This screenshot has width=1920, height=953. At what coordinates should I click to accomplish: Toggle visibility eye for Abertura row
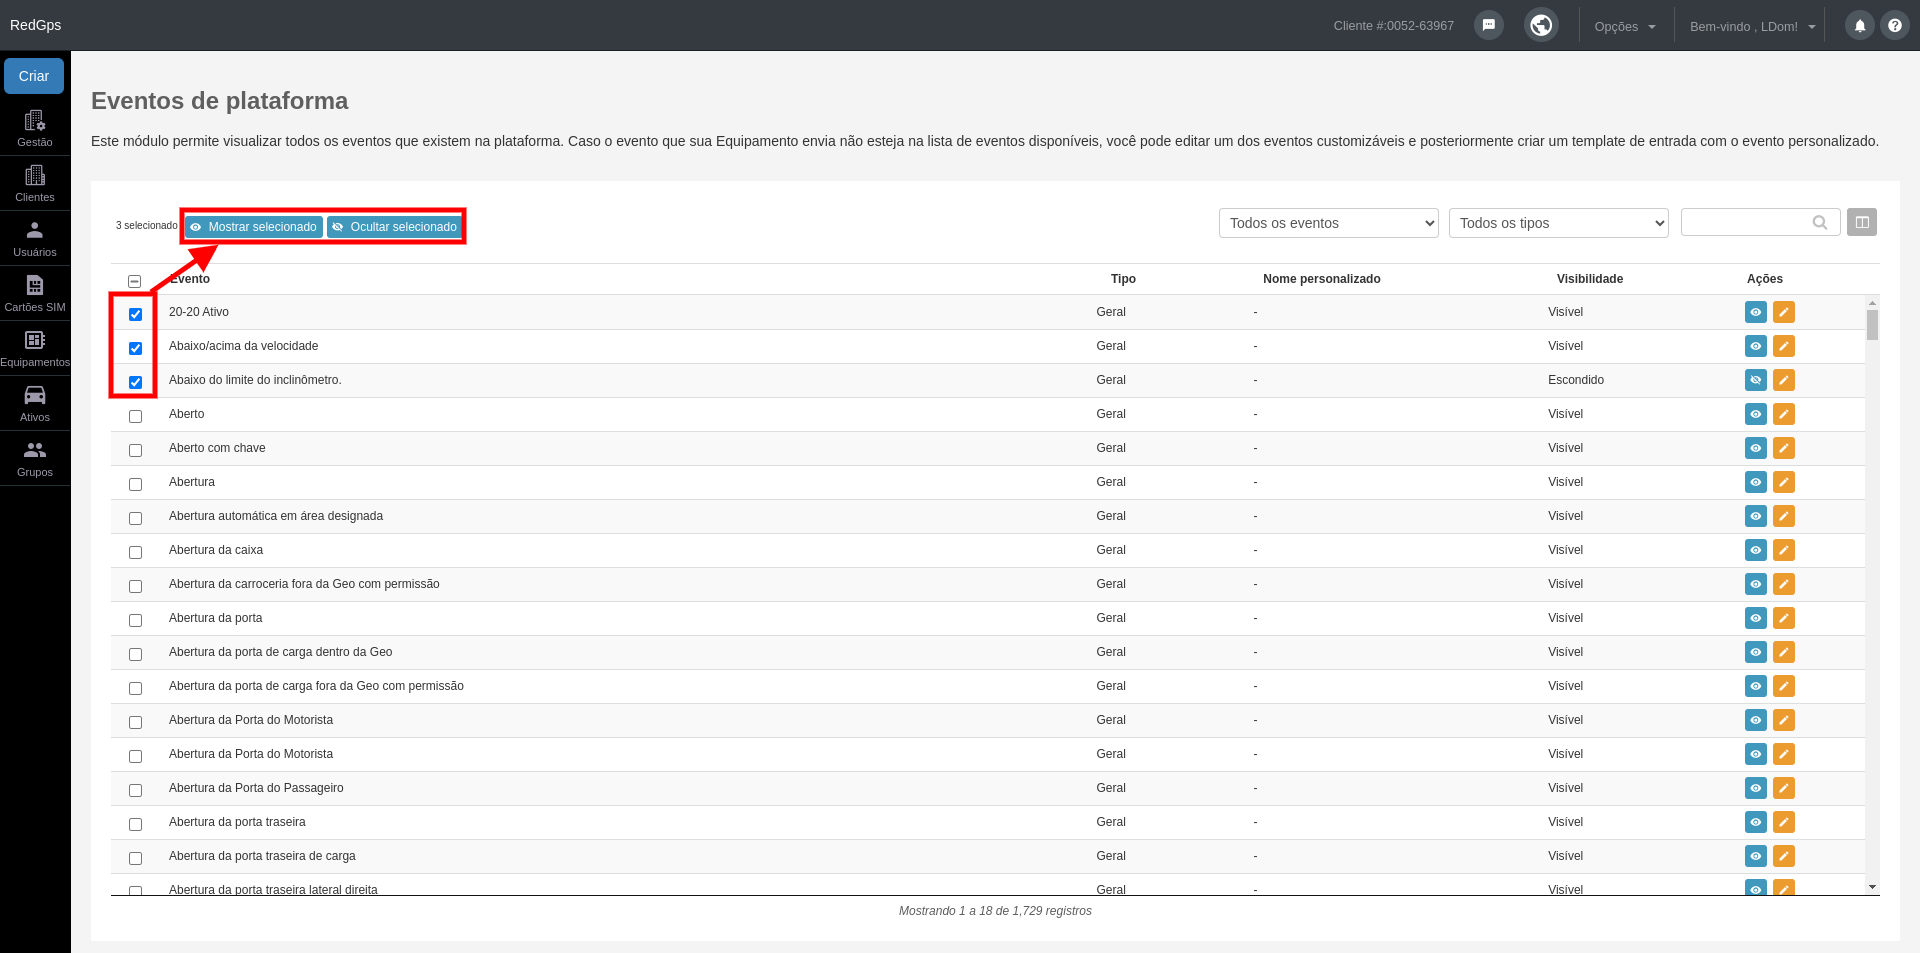point(1756,482)
